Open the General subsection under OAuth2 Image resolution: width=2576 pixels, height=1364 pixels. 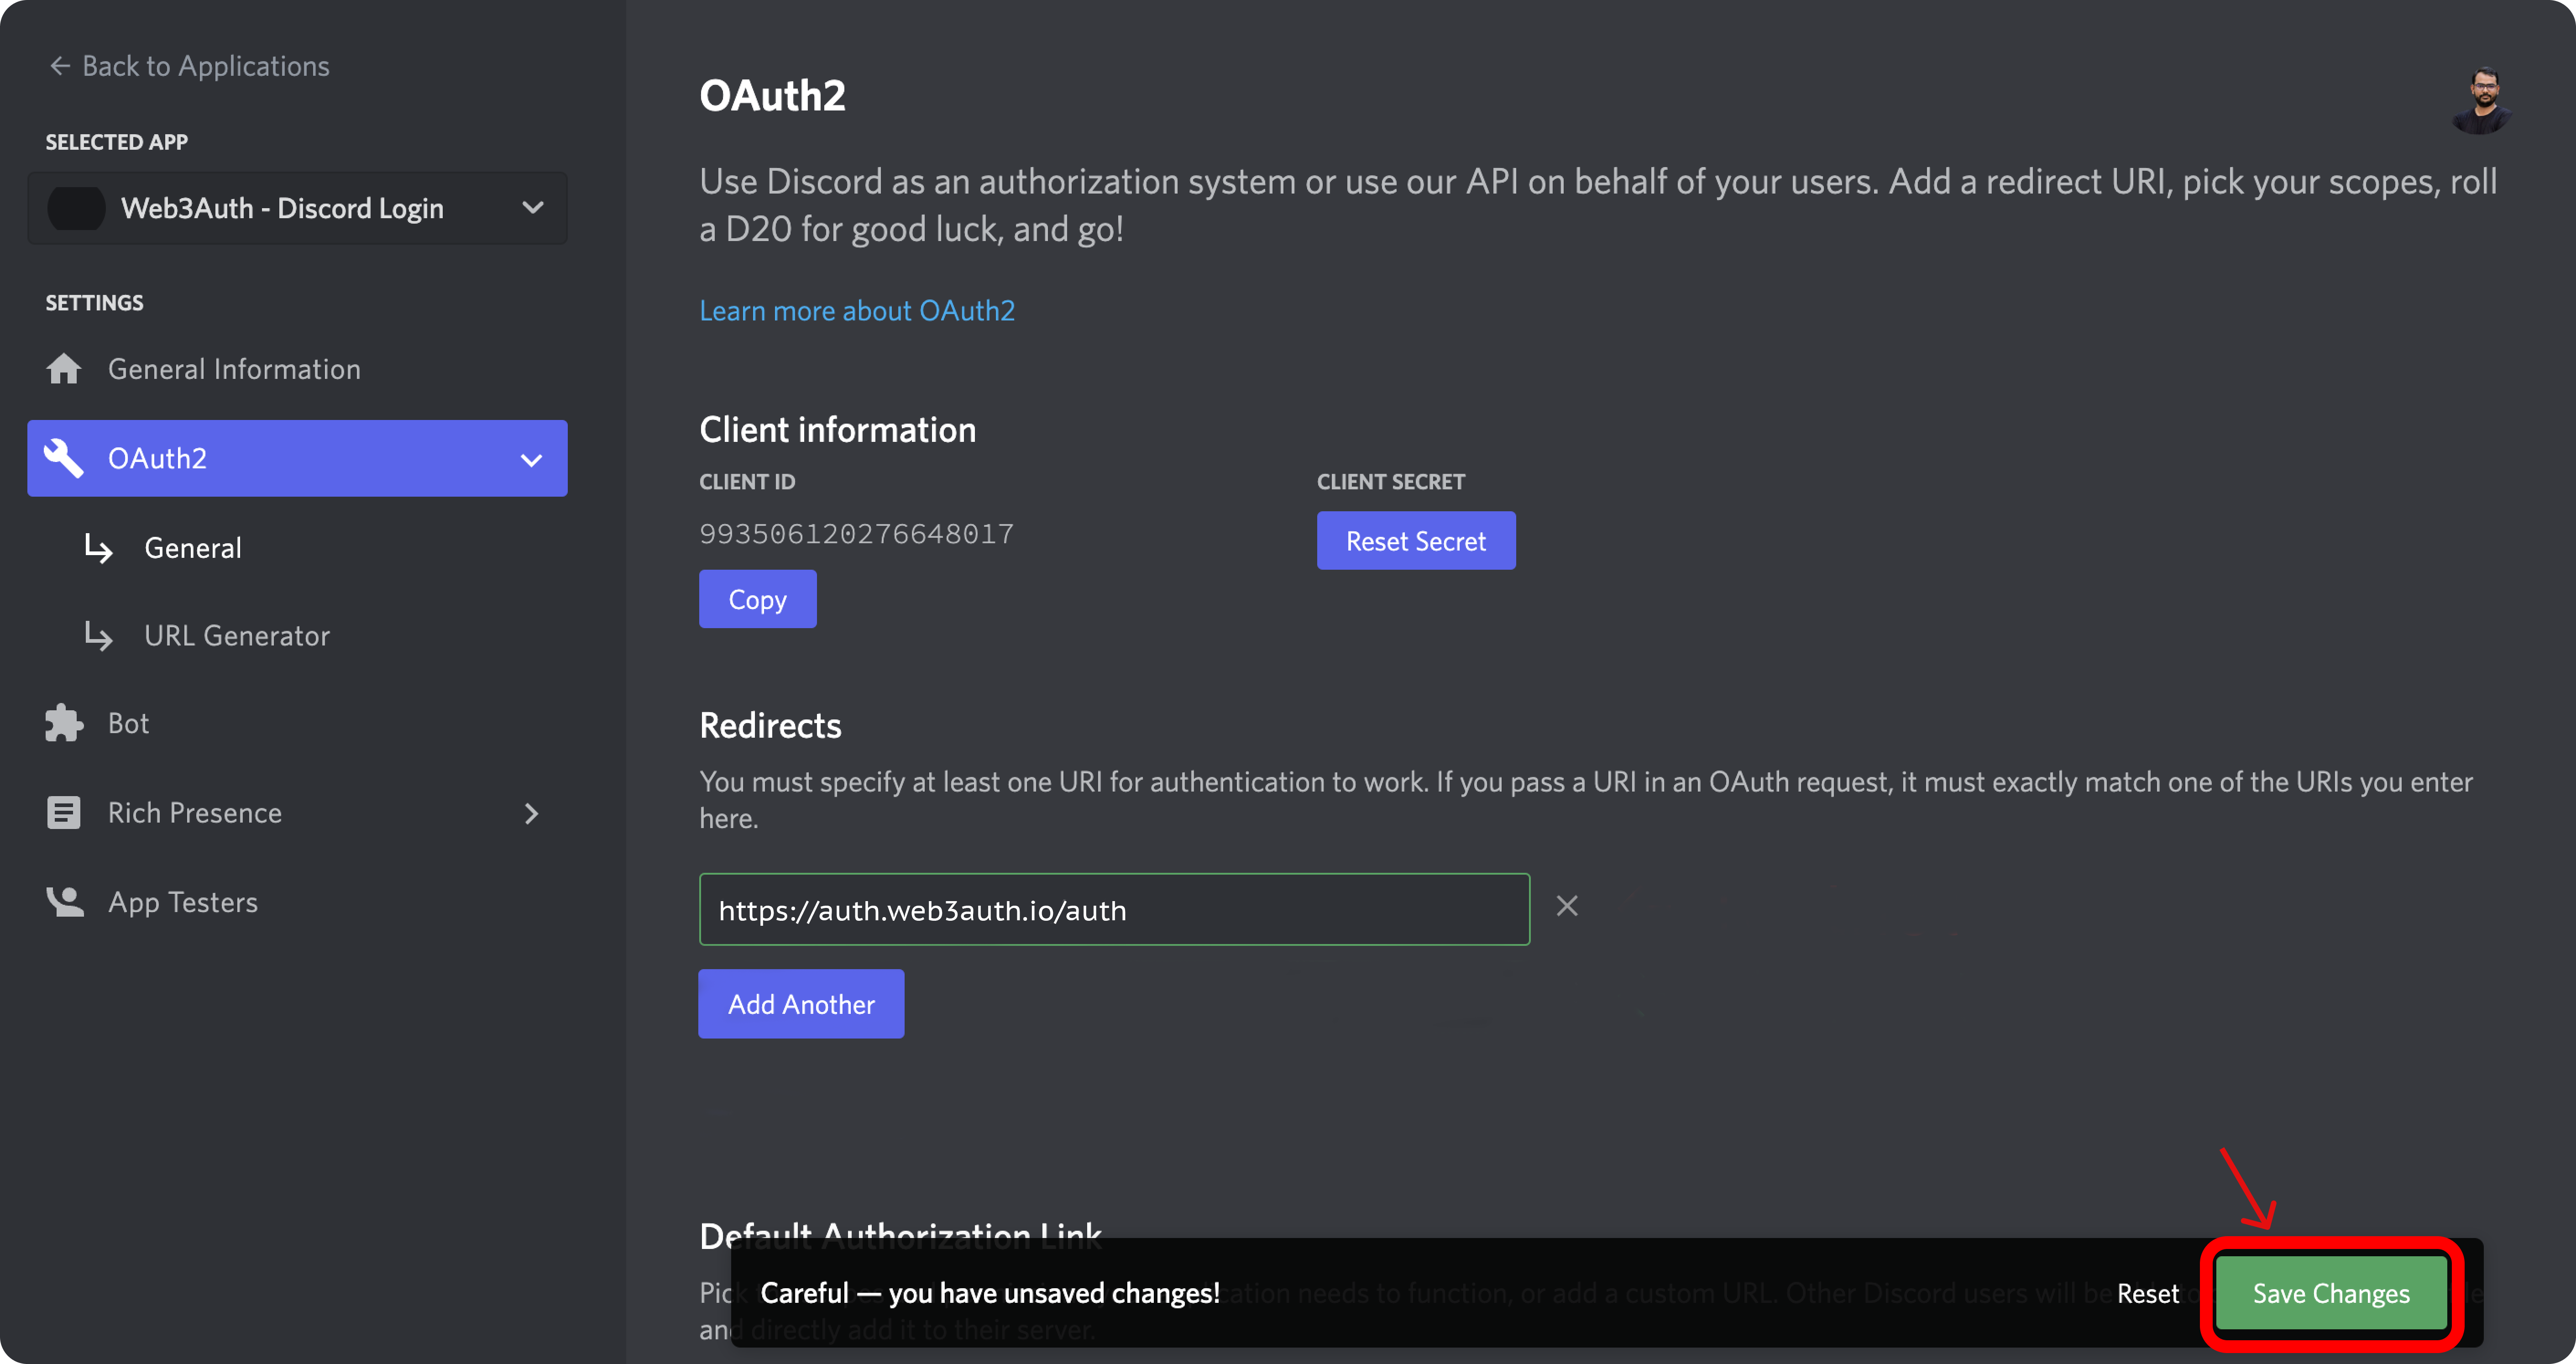pyautogui.click(x=193, y=547)
